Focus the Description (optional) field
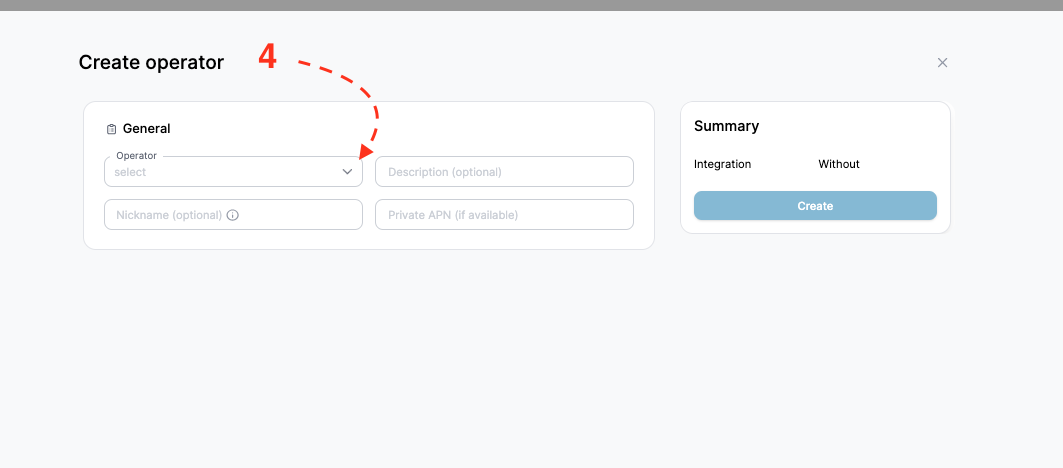1063x468 pixels. [504, 172]
